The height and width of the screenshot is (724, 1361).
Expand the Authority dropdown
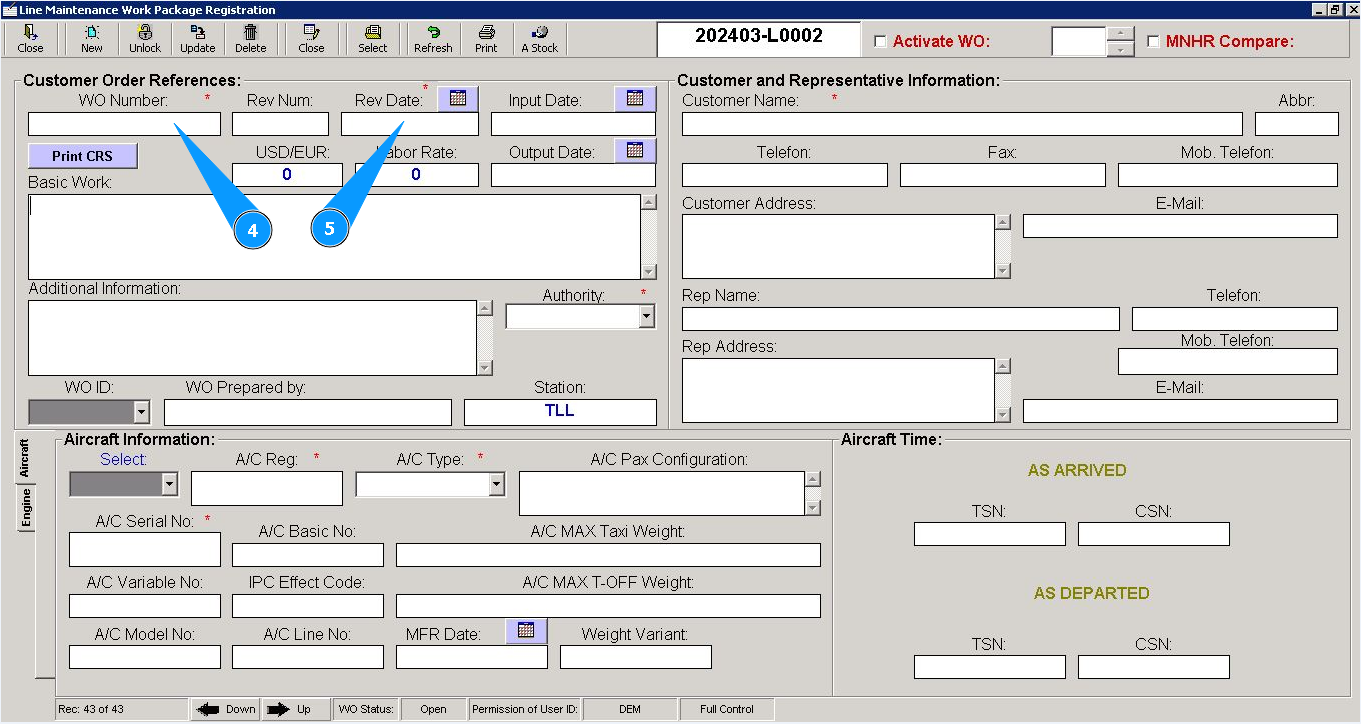click(x=646, y=317)
